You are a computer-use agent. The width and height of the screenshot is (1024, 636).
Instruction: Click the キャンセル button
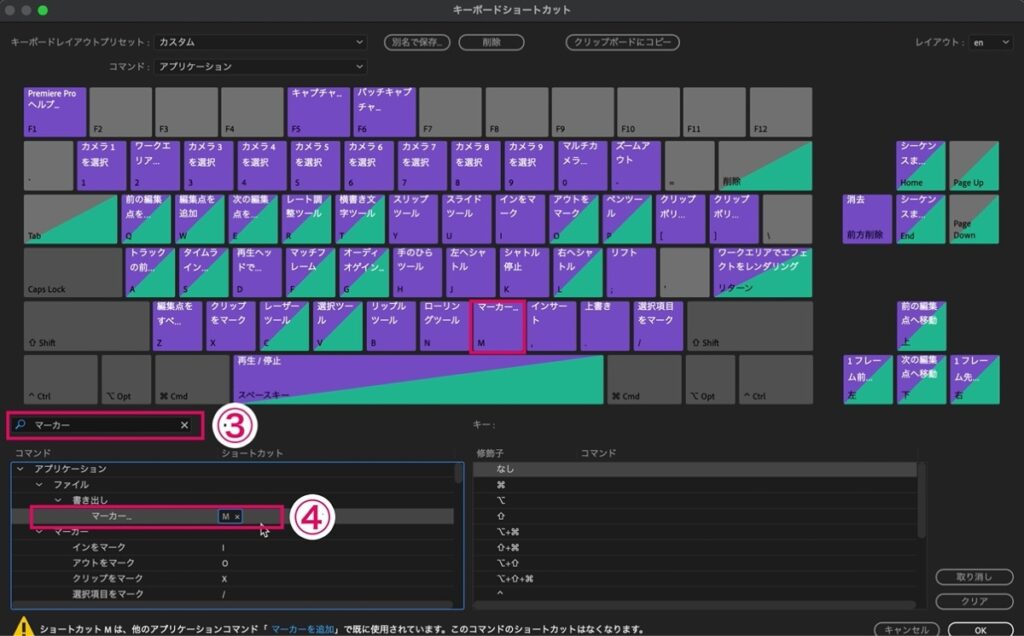[x=906, y=629]
